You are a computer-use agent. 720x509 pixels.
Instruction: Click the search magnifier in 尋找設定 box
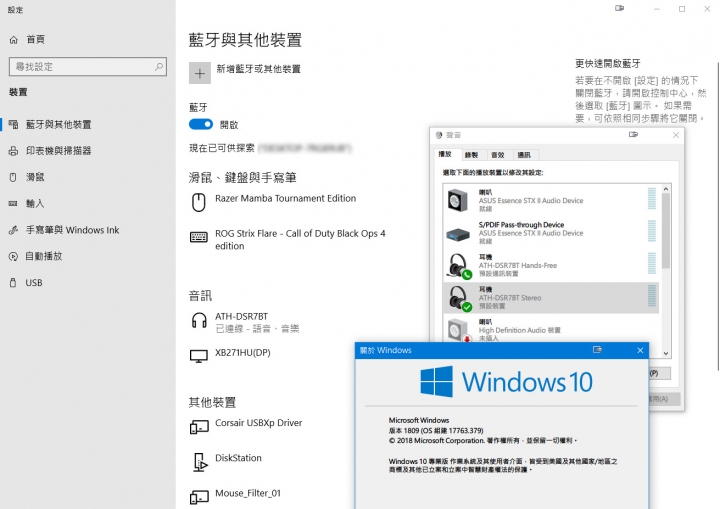click(159, 67)
